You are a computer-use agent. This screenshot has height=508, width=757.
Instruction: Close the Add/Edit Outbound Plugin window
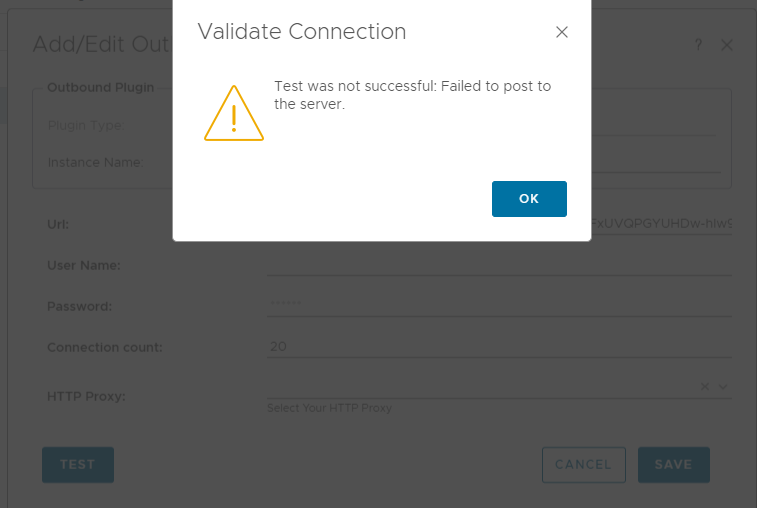point(727,45)
